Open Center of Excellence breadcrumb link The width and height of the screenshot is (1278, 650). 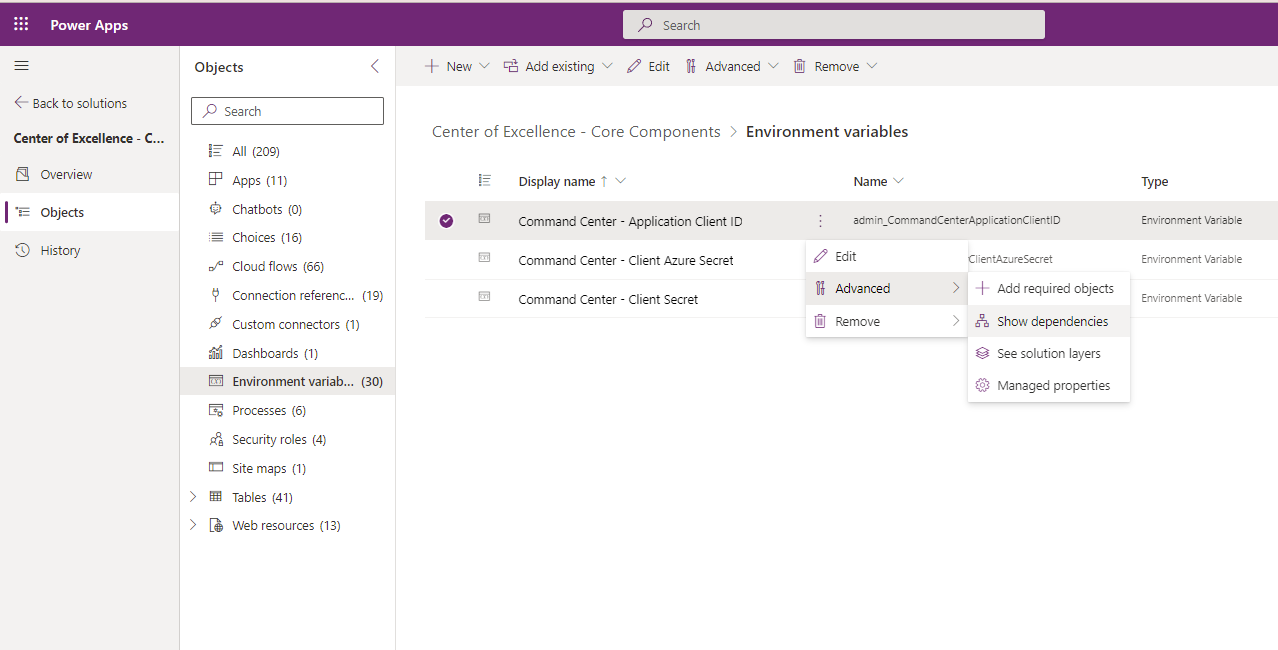[575, 131]
